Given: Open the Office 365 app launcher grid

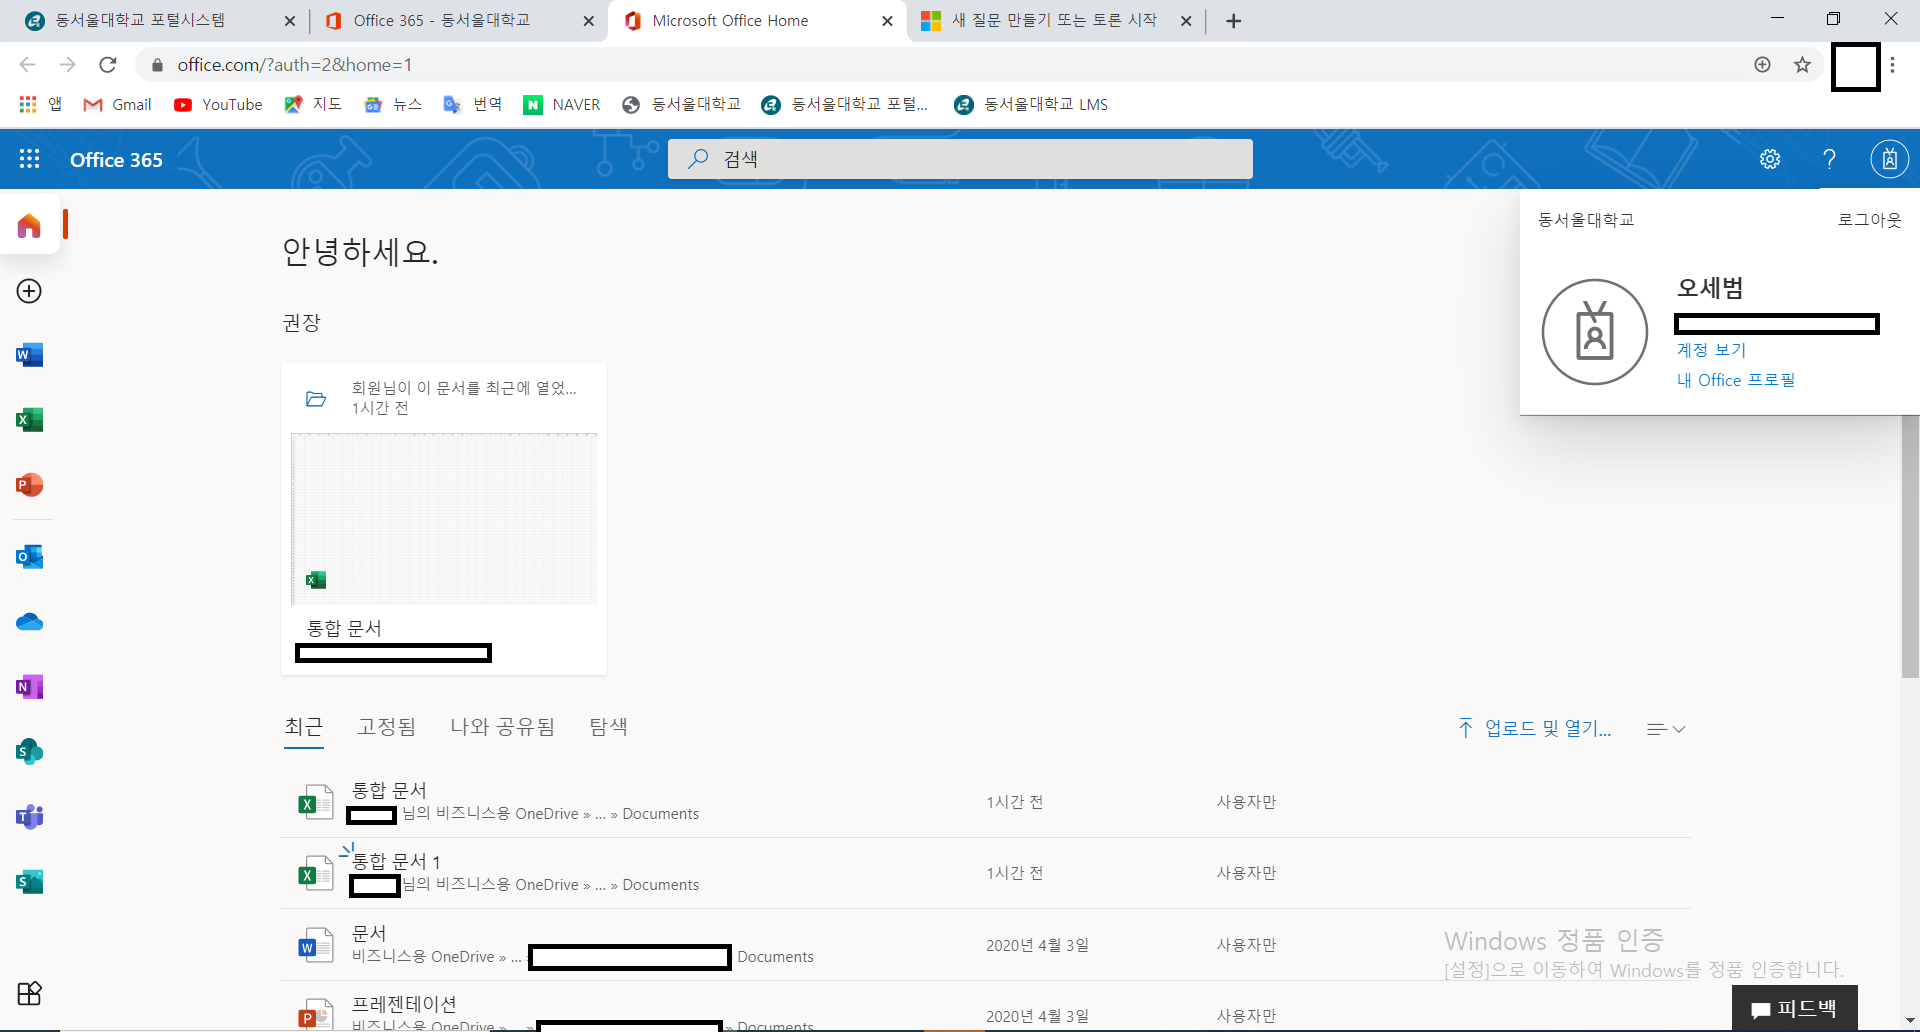Looking at the screenshot, I should click(30, 159).
